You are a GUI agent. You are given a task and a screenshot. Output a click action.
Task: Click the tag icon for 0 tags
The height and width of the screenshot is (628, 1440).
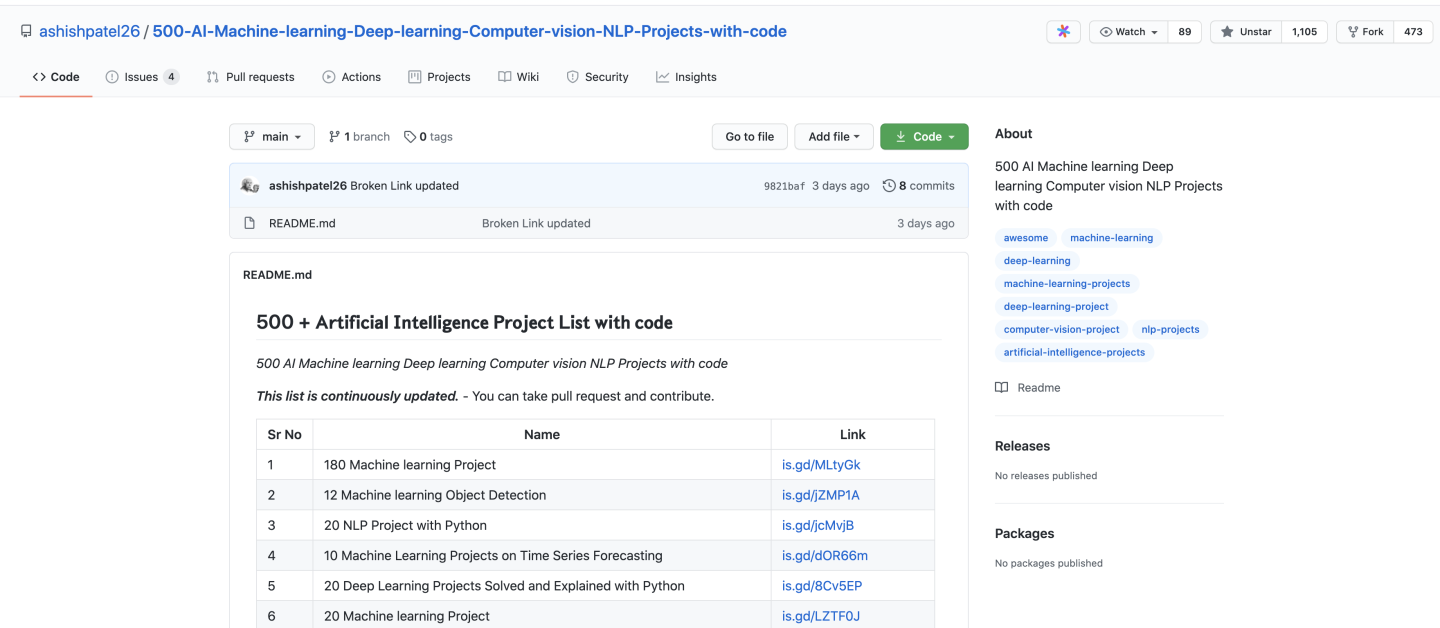pos(410,137)
